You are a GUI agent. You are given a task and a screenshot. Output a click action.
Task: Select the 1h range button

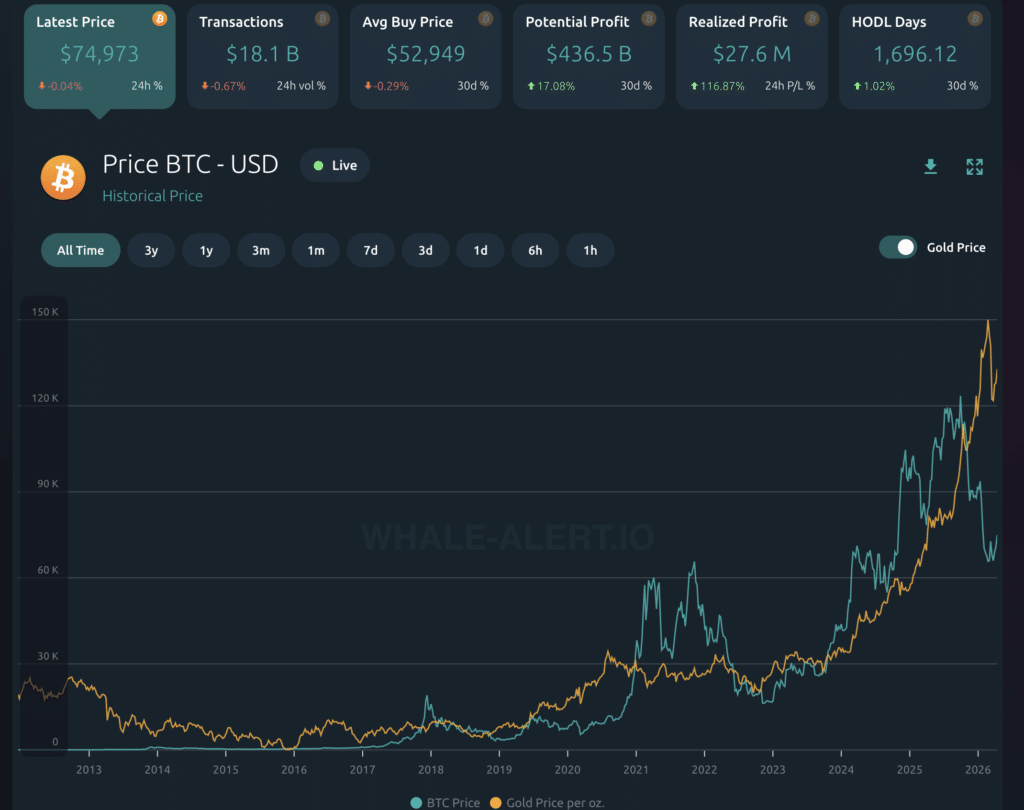pos(590,250)
